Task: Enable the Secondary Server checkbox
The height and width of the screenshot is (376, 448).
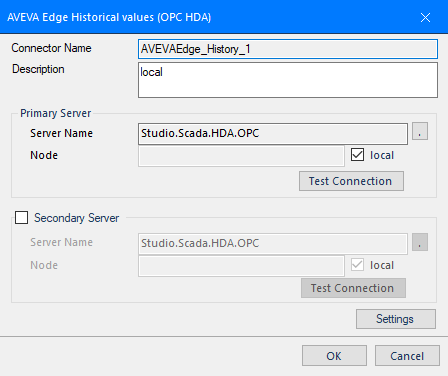Action: (22, 218)
